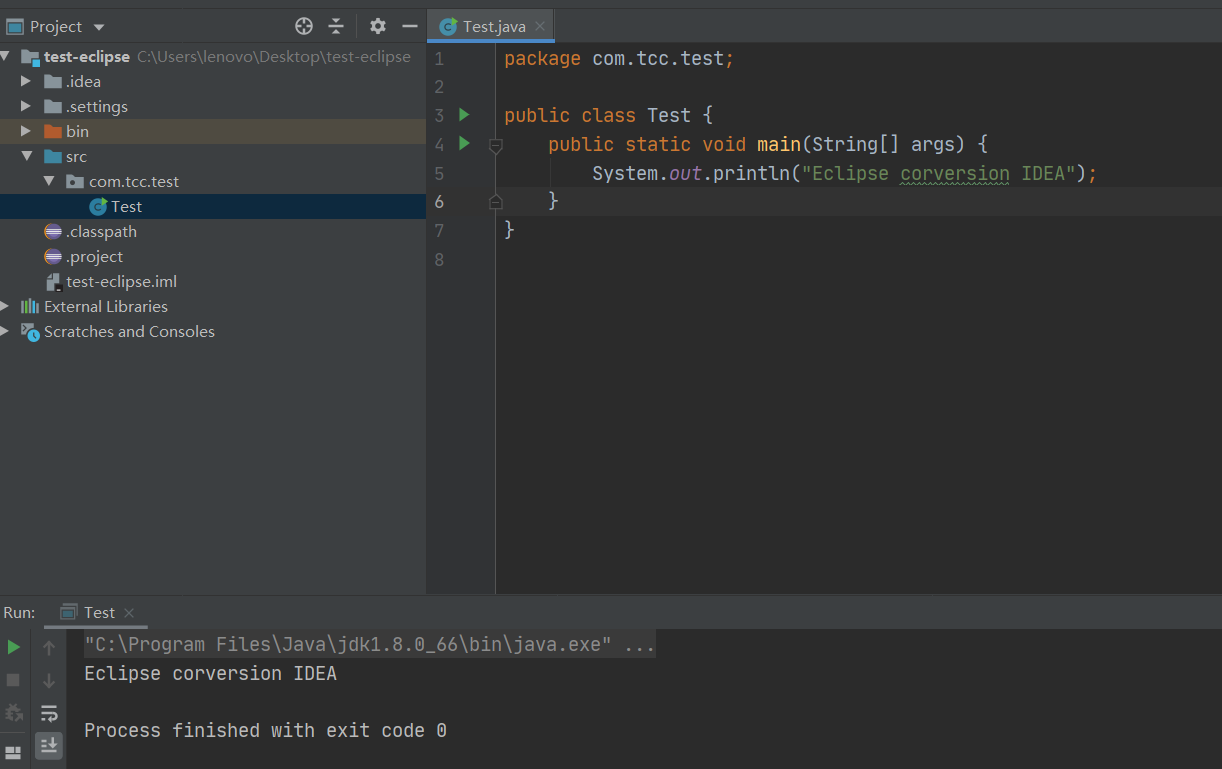
Task: Click the java.exe command line in console
Action: [x=370, y=644]
